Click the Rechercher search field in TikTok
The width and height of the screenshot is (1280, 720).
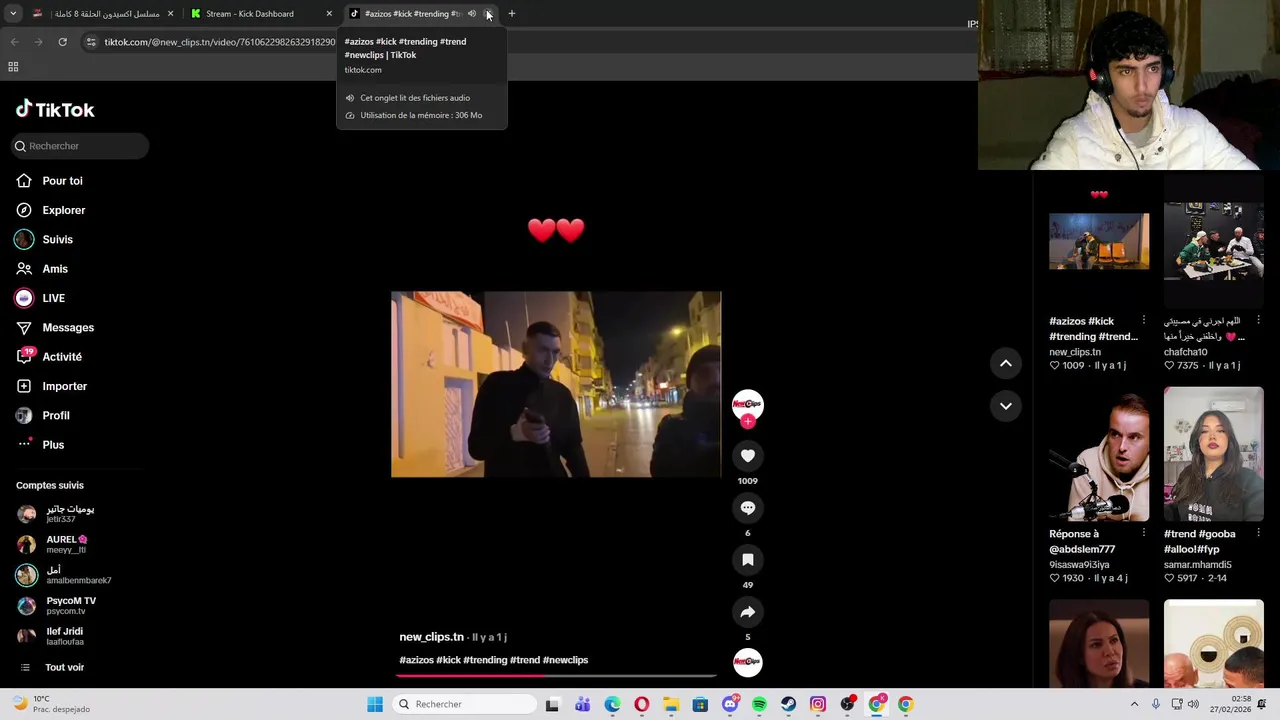click(x=80, y=146)
